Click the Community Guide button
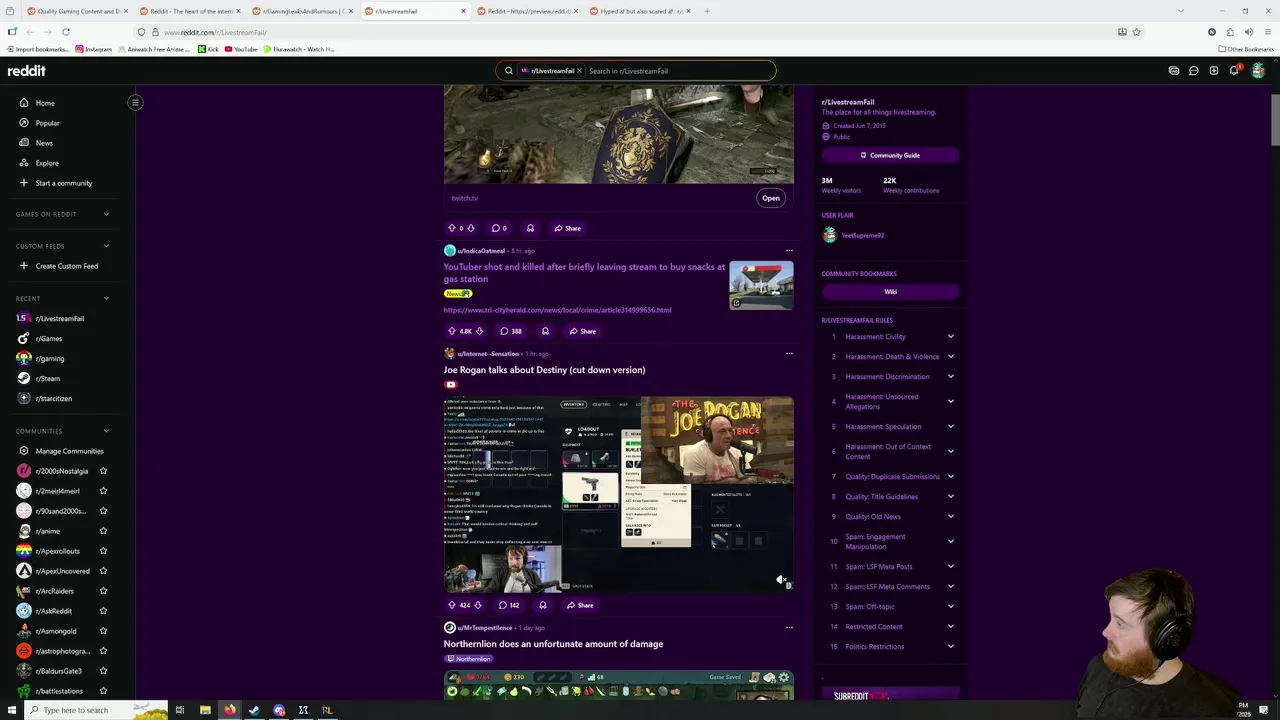Viewport: 1280px width, 720px height. click(x=890, y=155)
